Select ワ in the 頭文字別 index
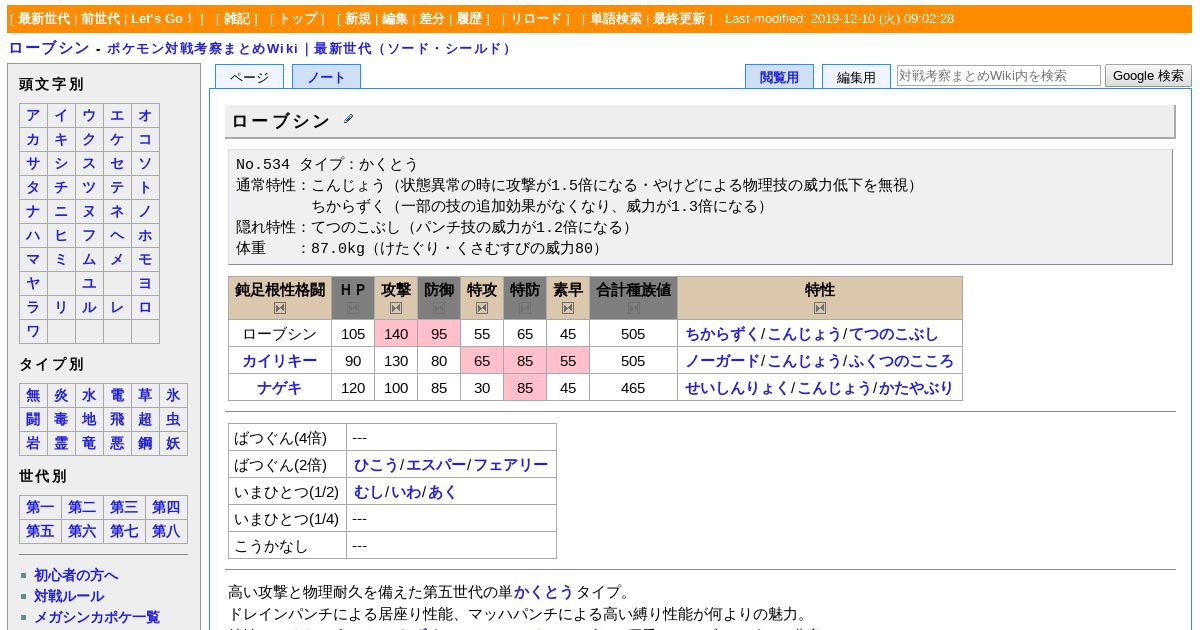This screenshot has width=1200, height=630. 33,332
